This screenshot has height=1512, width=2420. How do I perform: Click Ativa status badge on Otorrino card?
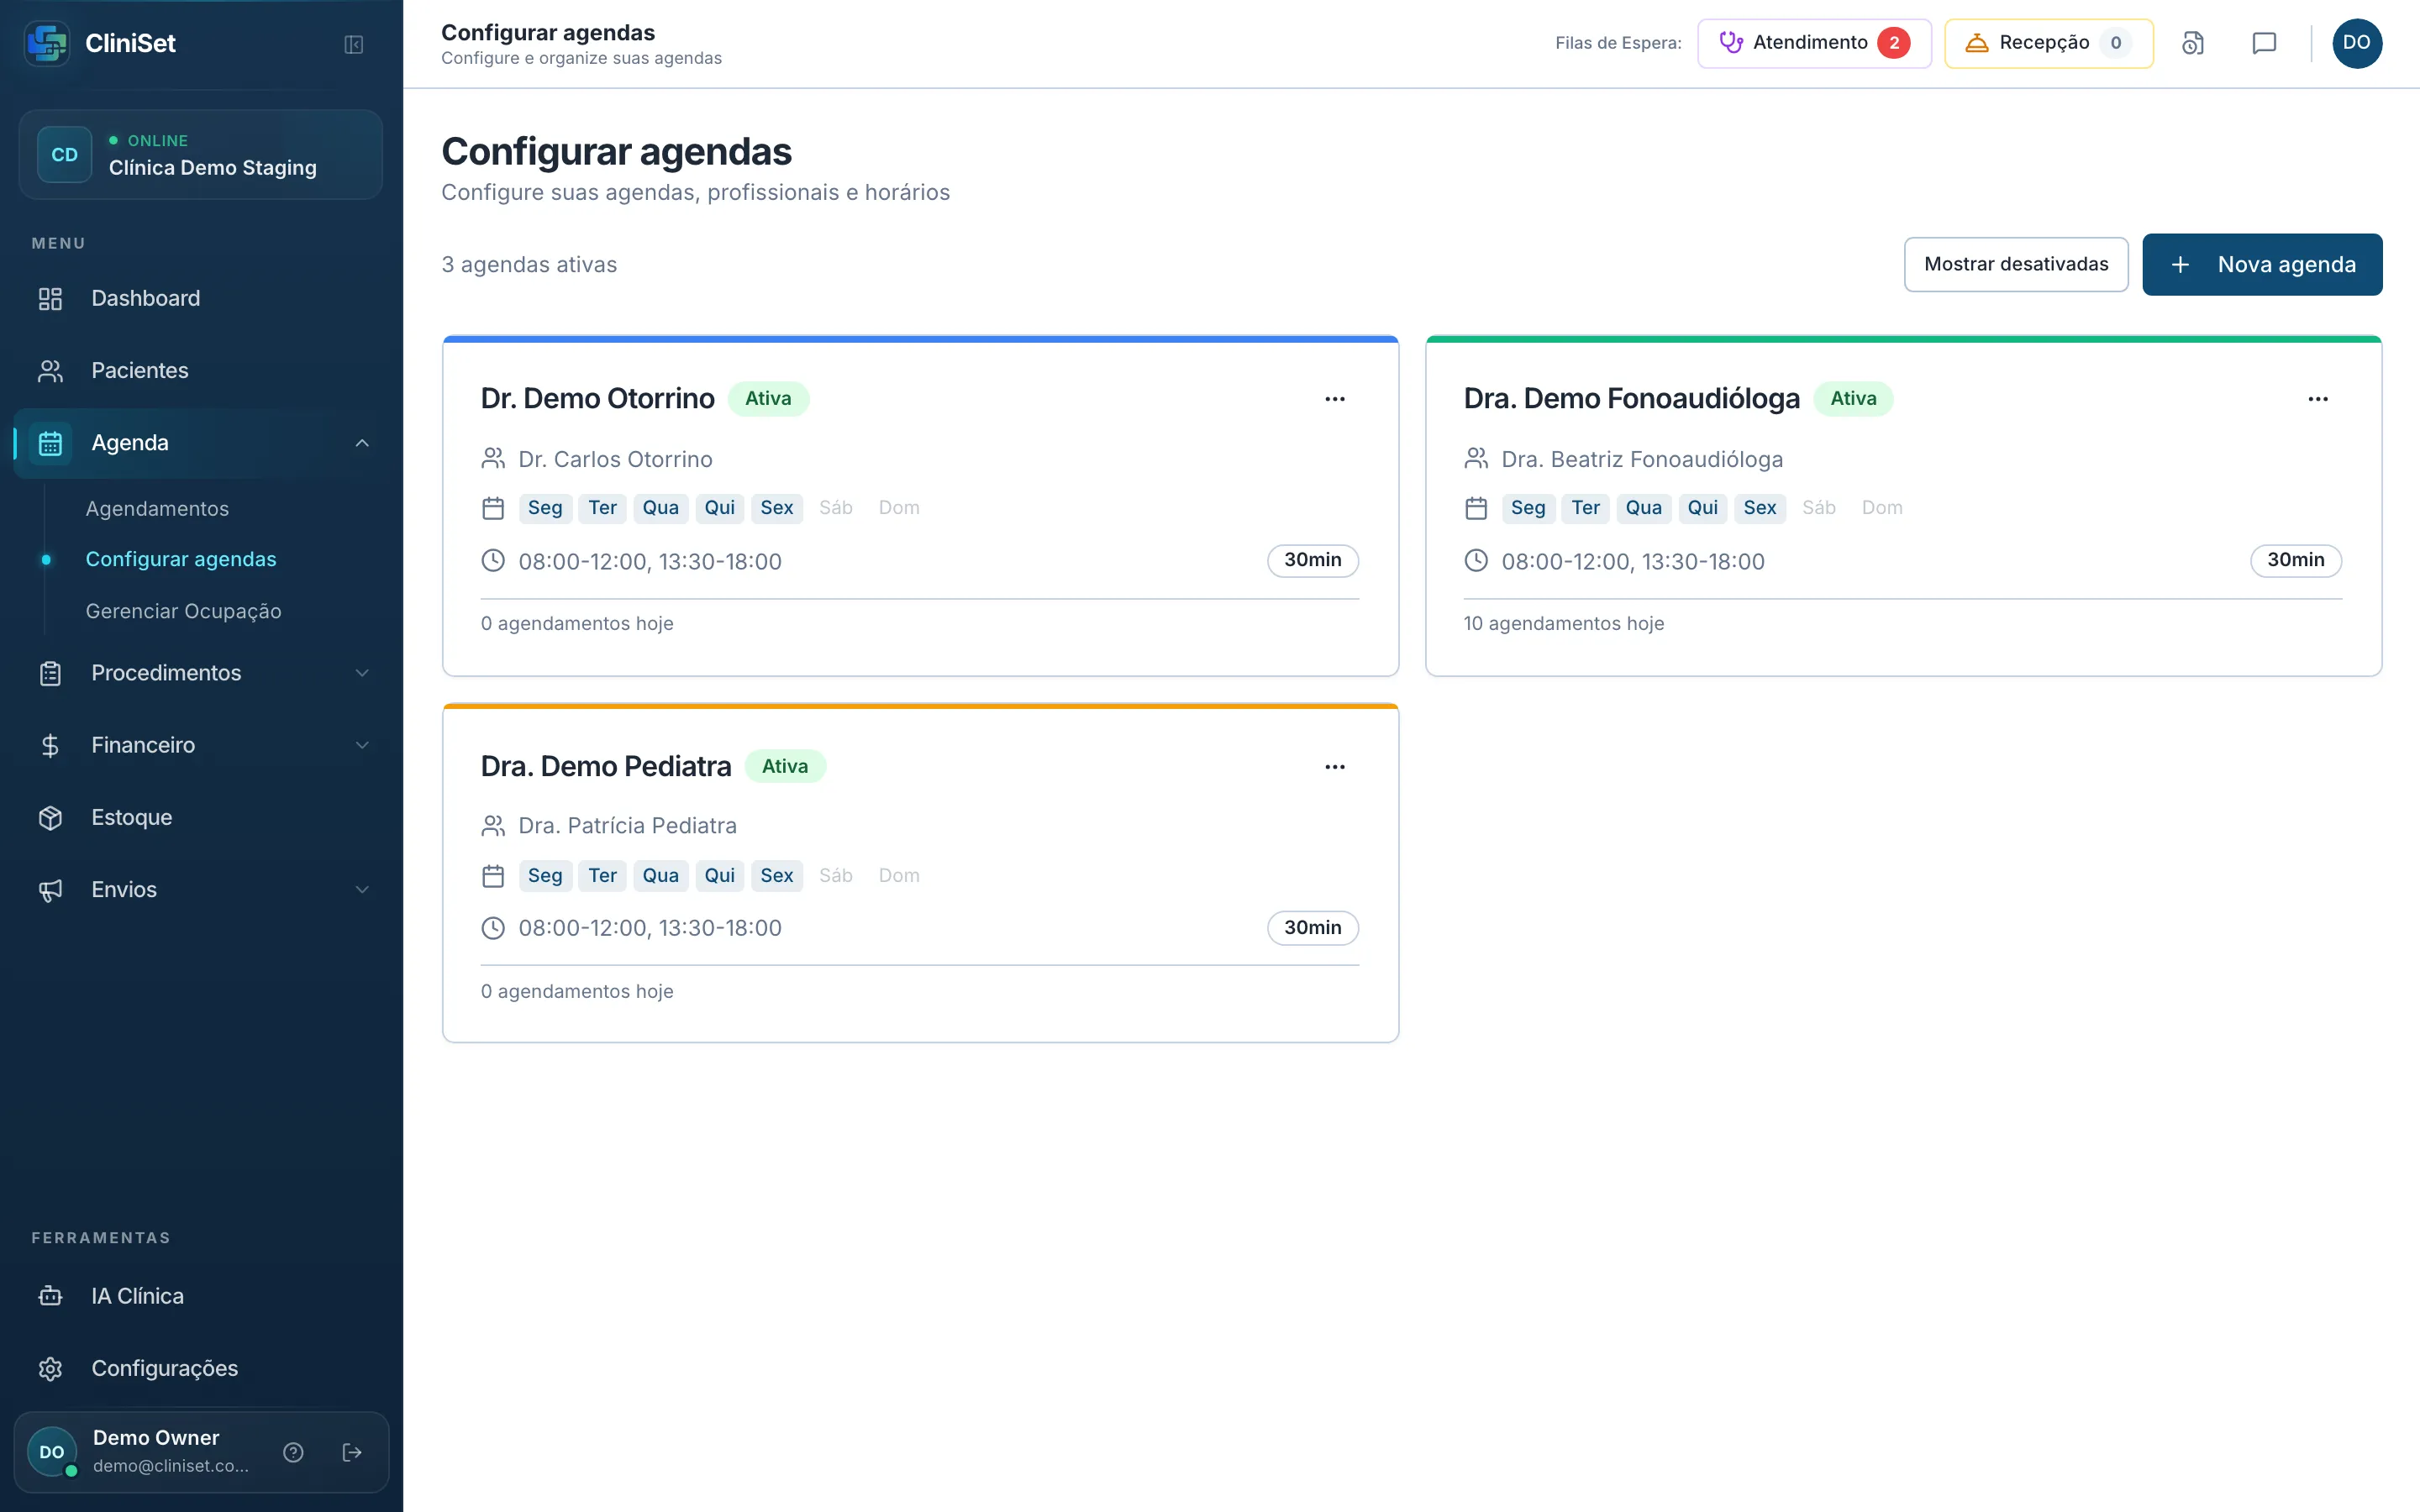768,398
